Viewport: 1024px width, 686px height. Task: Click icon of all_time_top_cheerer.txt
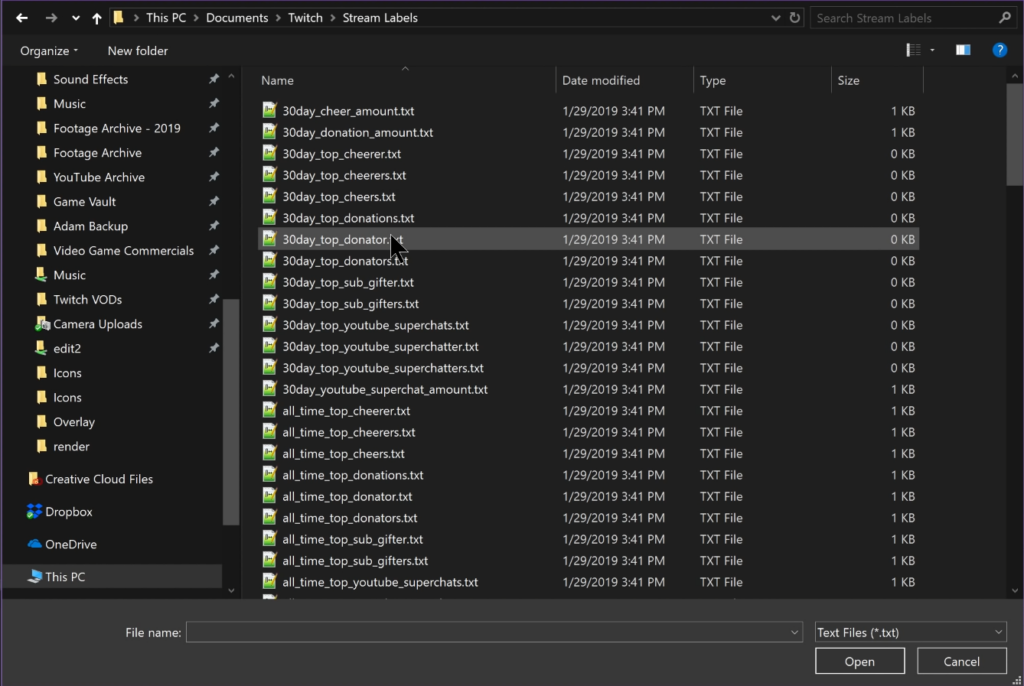coord(269,410)
